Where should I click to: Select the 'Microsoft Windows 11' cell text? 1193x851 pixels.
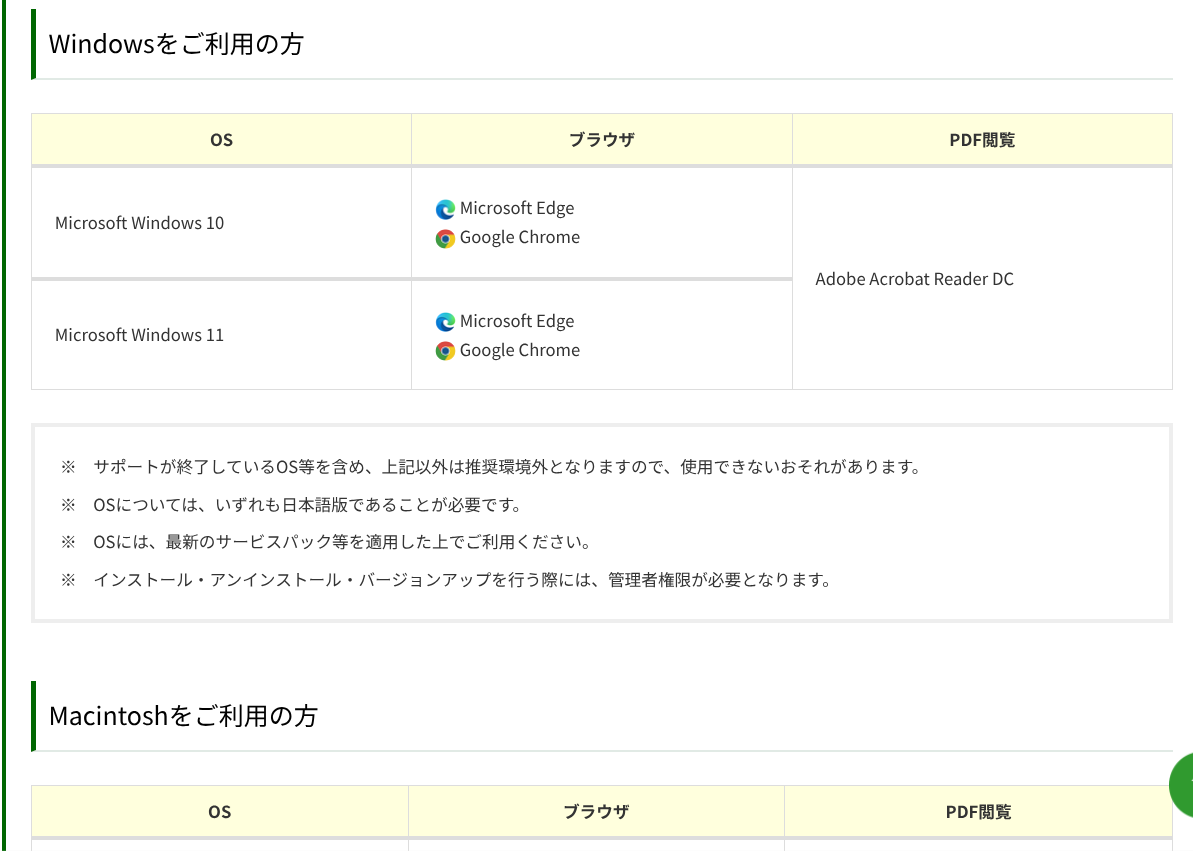[139, 335]
